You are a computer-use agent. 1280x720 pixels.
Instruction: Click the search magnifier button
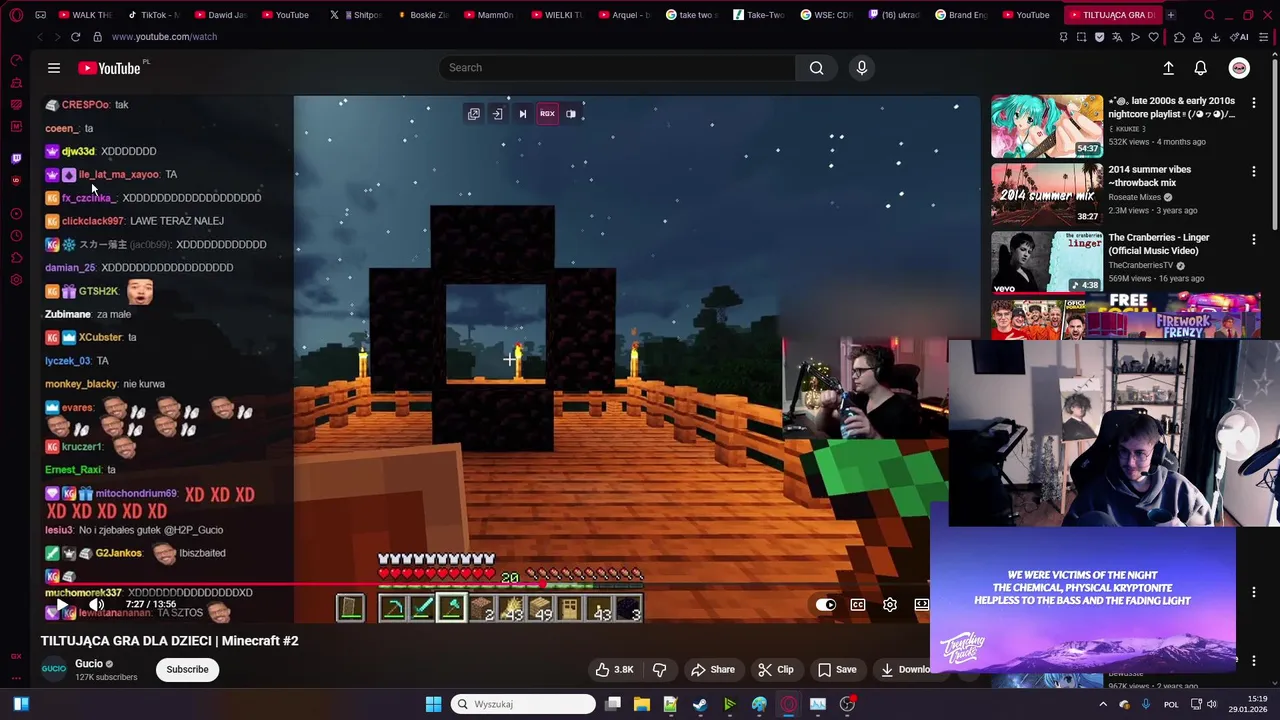(817, 68)
